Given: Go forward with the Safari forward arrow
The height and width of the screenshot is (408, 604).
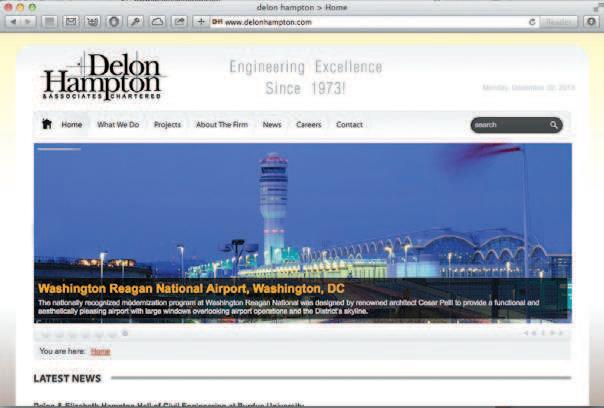Looking at the screenshot, I should click(x=27, y=22).
